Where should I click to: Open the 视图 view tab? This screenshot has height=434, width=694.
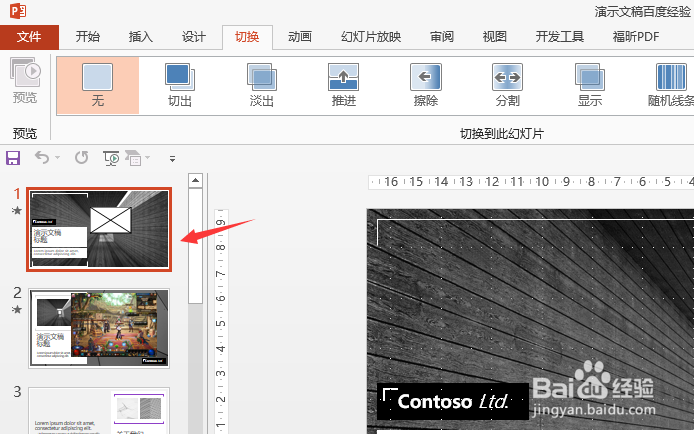(x=494, y=37)
